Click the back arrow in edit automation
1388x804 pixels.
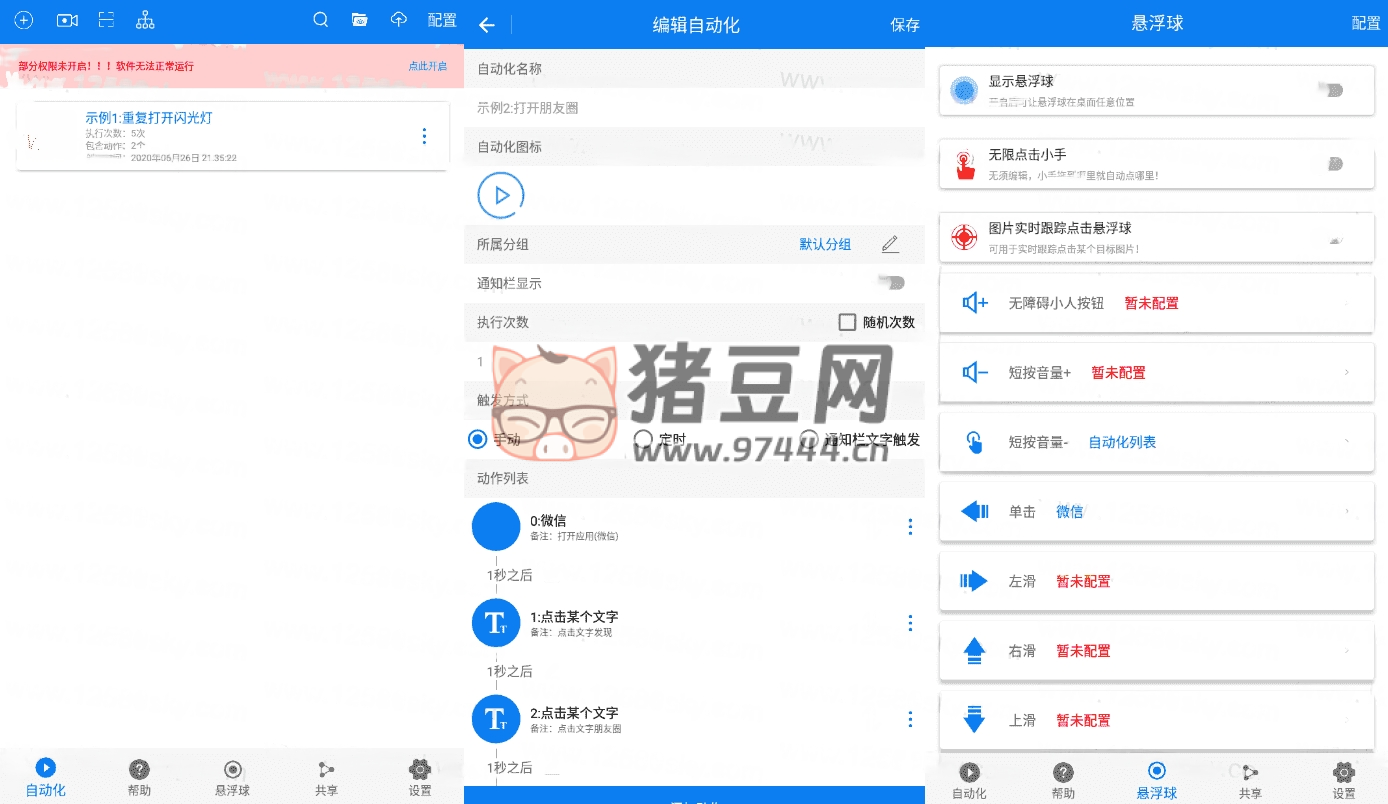[x=487, y=25]
